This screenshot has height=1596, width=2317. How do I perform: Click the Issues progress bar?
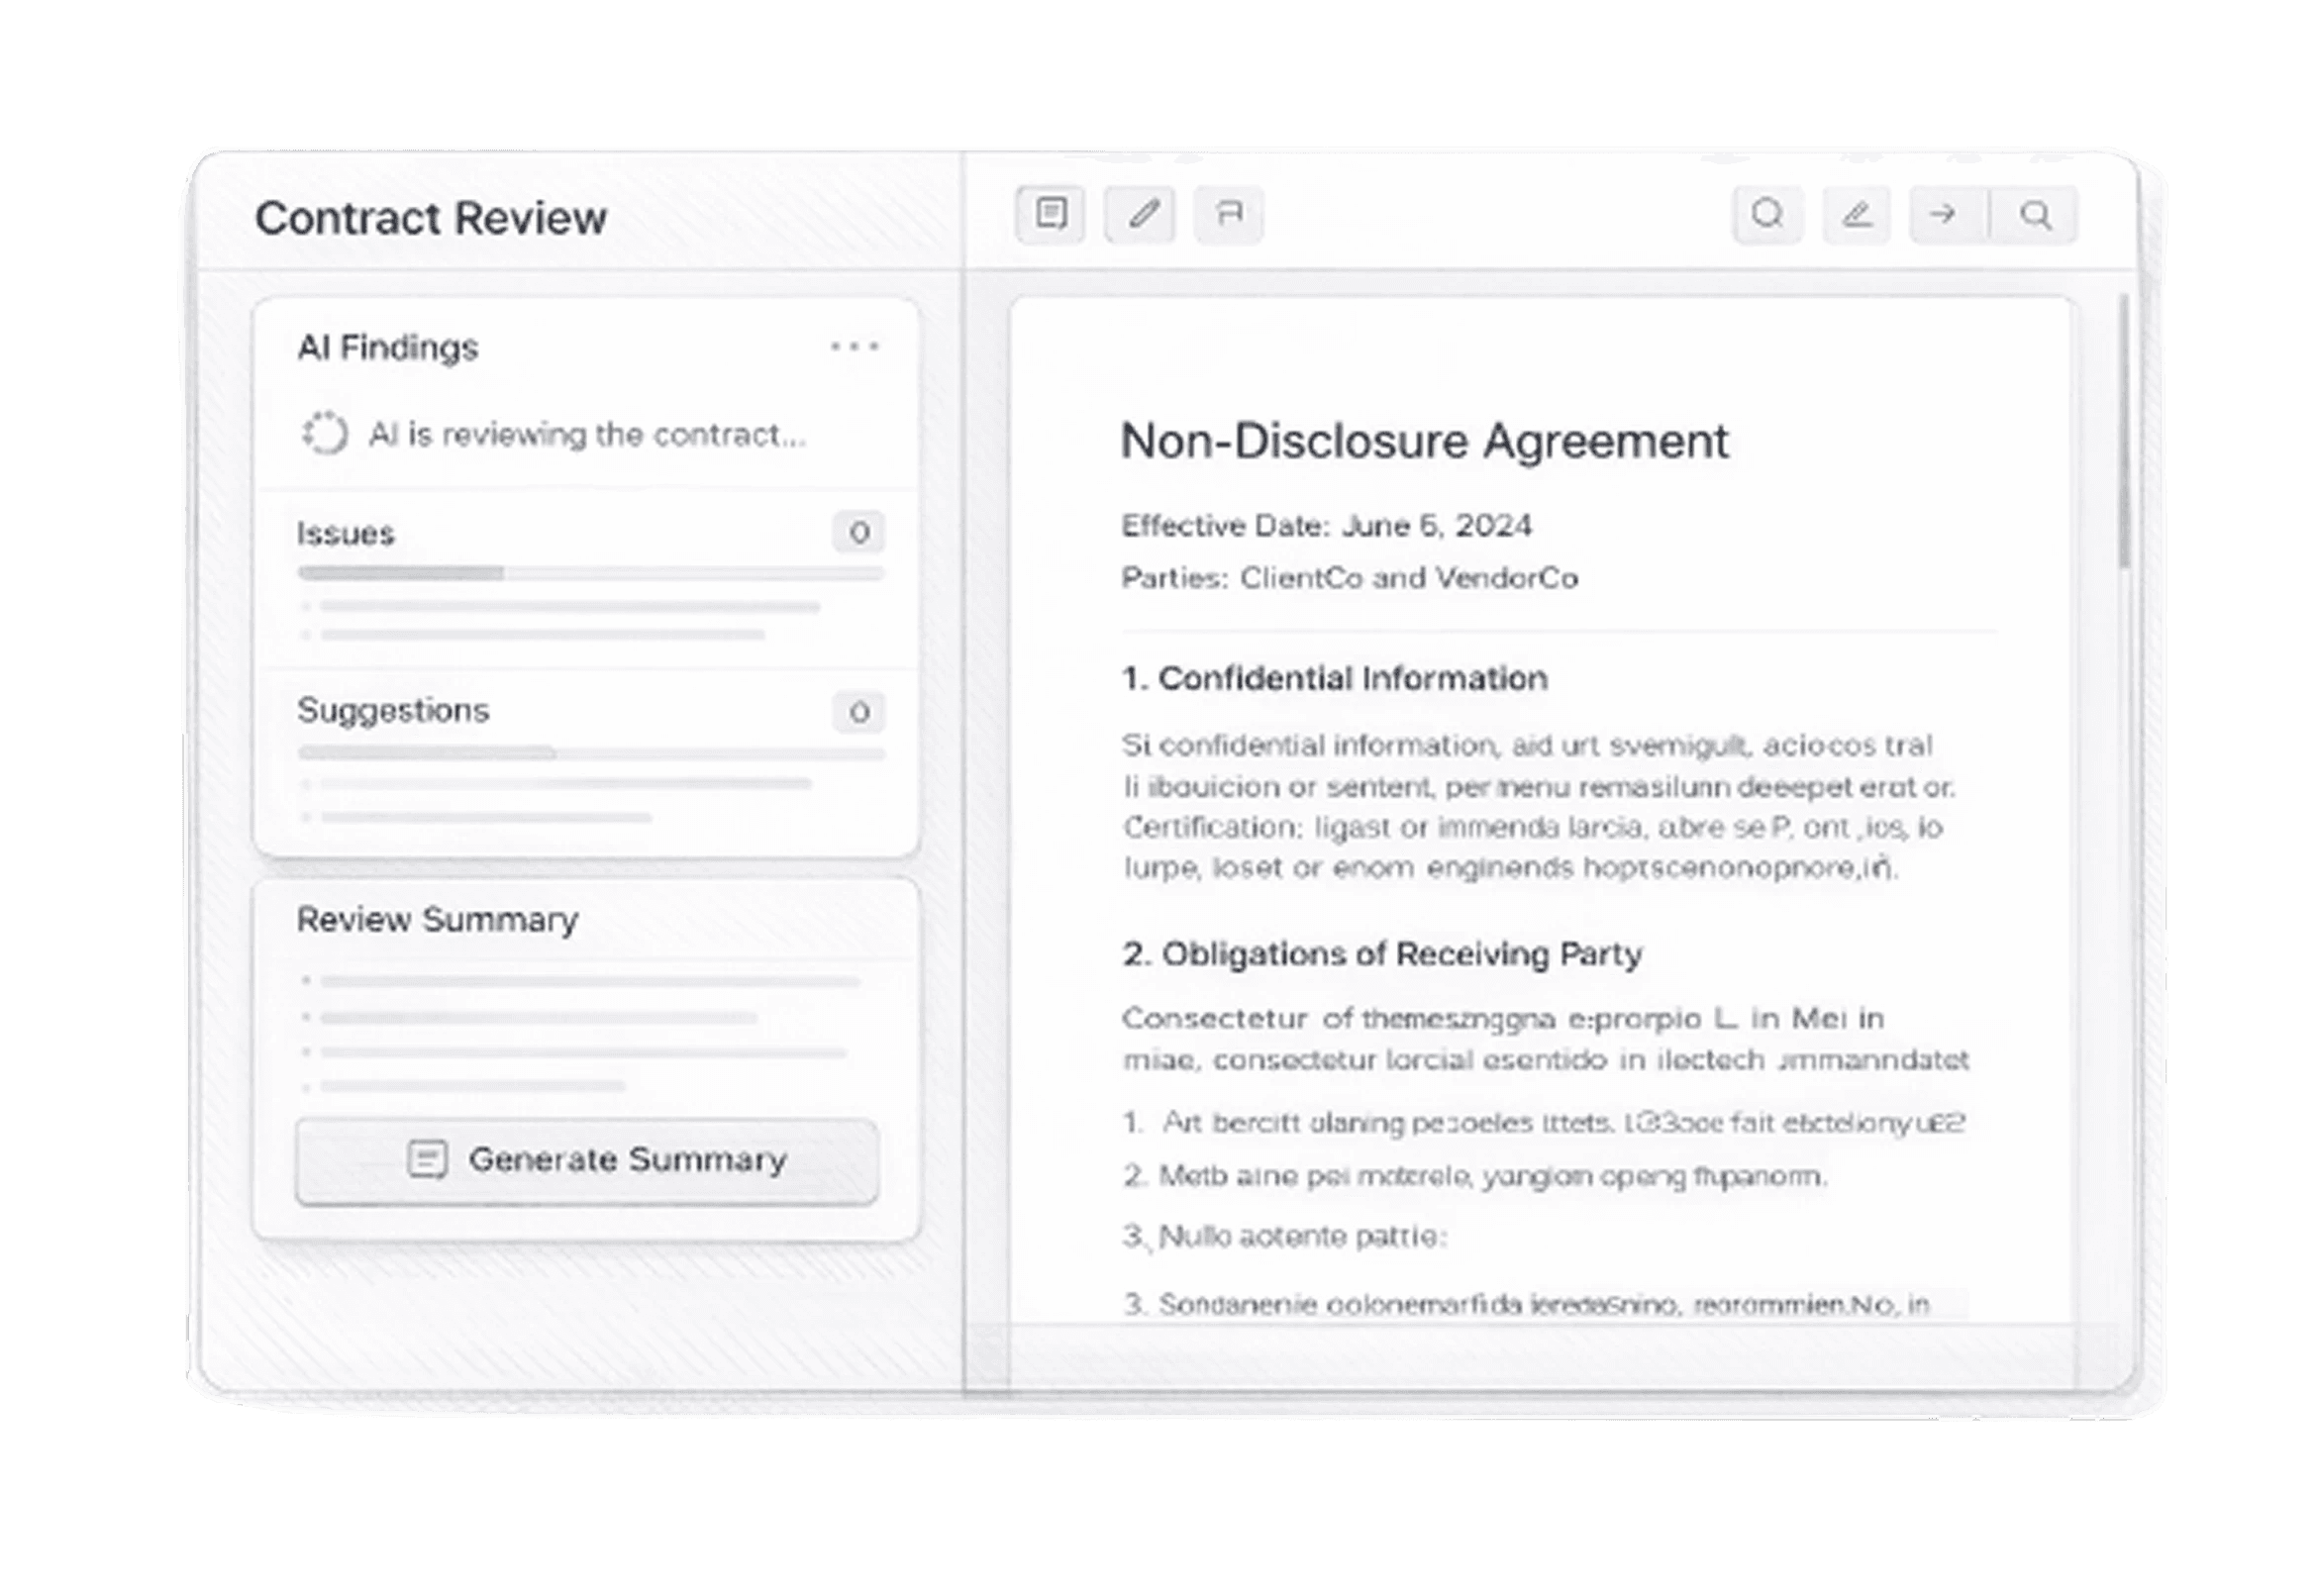click(x=590, y=573)
